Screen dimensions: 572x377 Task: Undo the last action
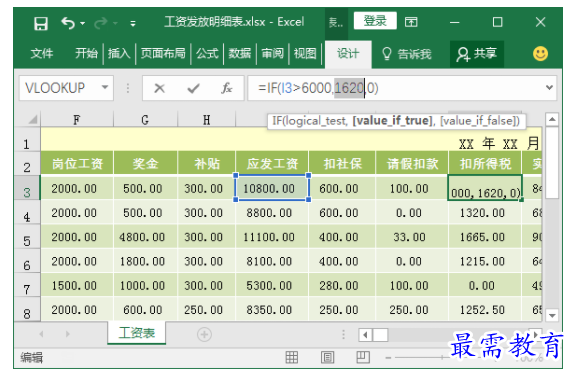pyautogui.click(x=68, y=23)
